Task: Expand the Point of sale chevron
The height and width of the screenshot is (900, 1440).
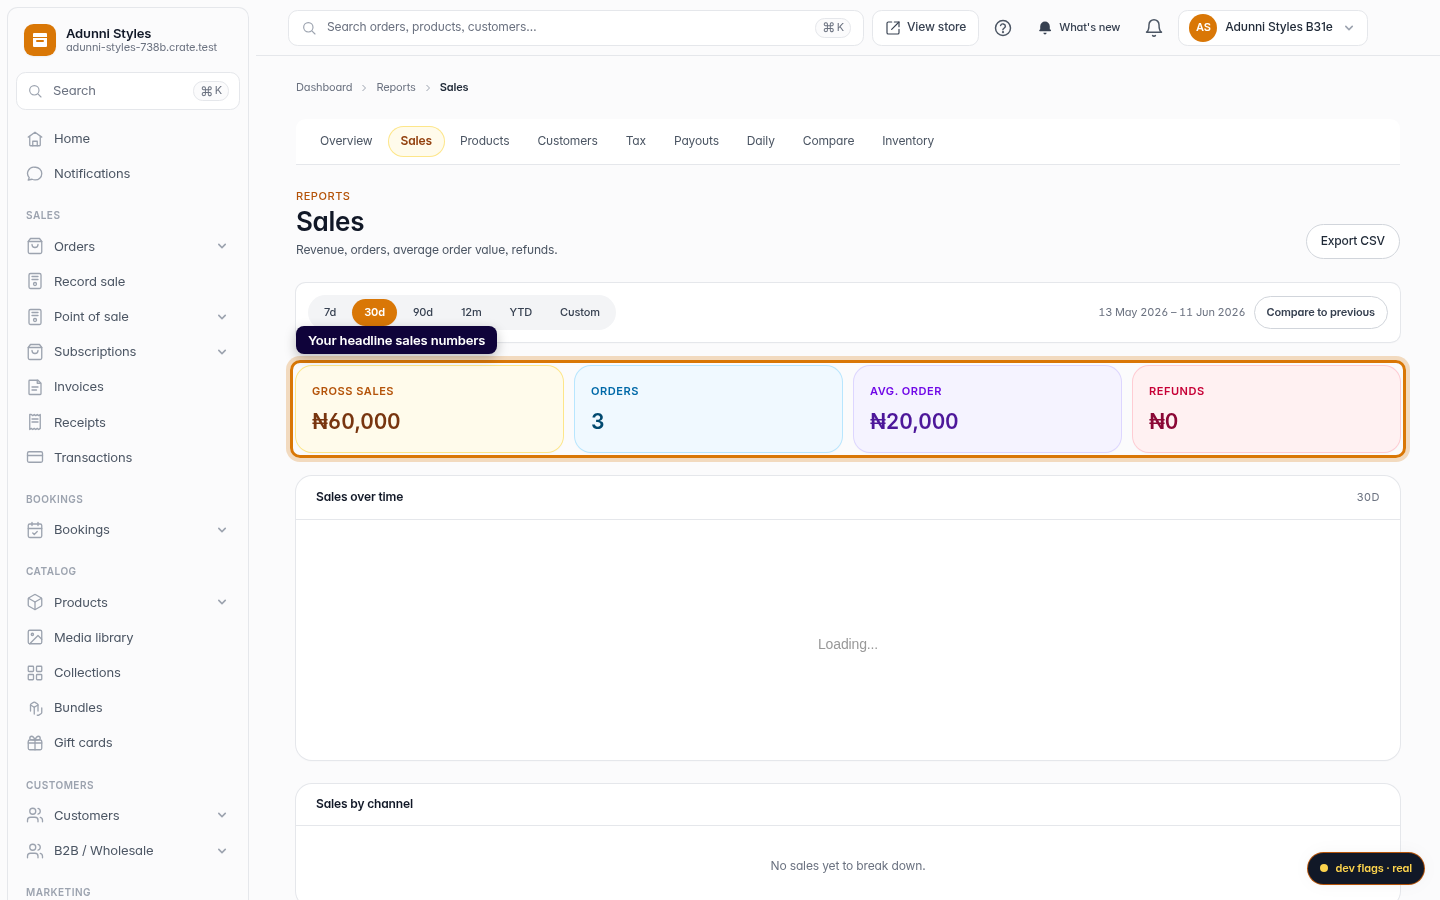Action: pyautogui.click(x=222, y=317)
